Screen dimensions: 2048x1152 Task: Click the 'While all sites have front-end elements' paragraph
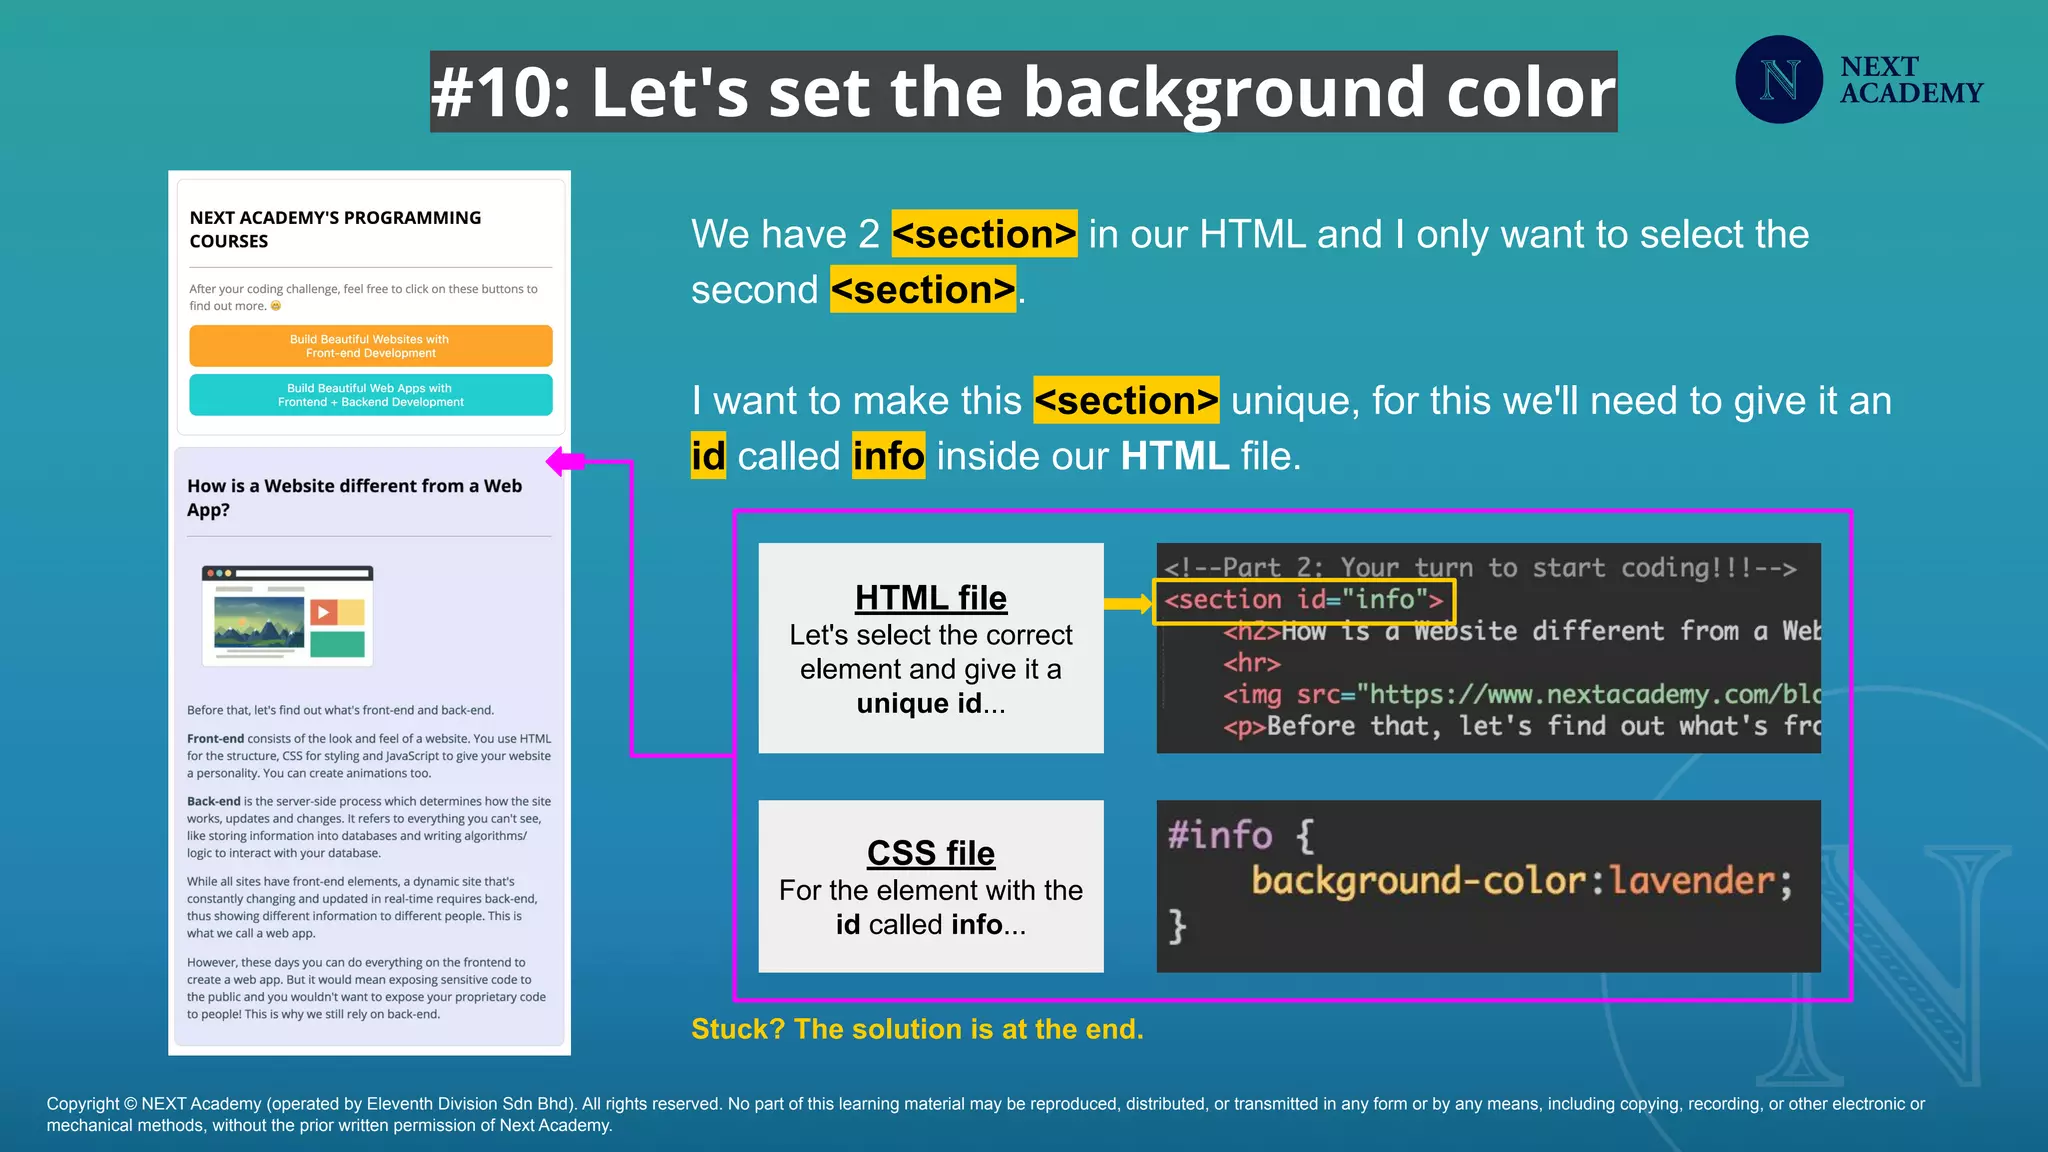pyautogui.click(x=363, y=907)
